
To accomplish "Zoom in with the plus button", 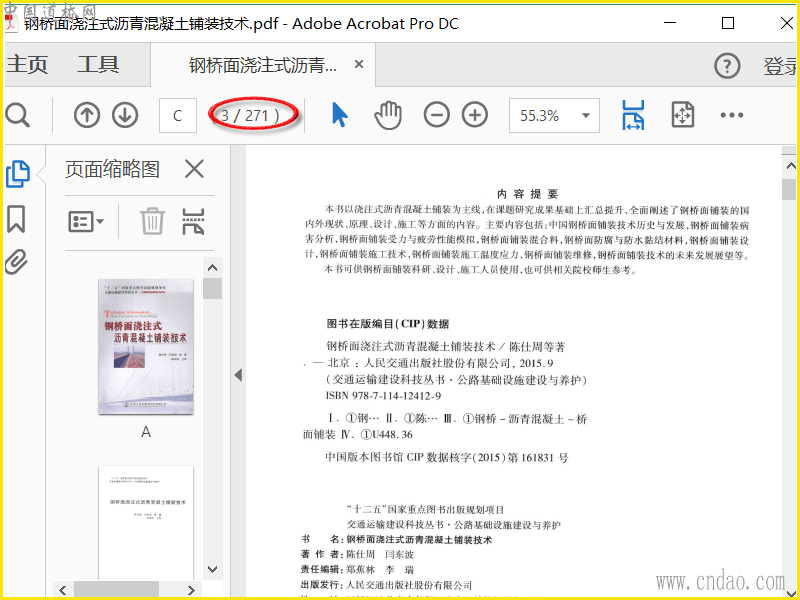I will coord(475,115).
